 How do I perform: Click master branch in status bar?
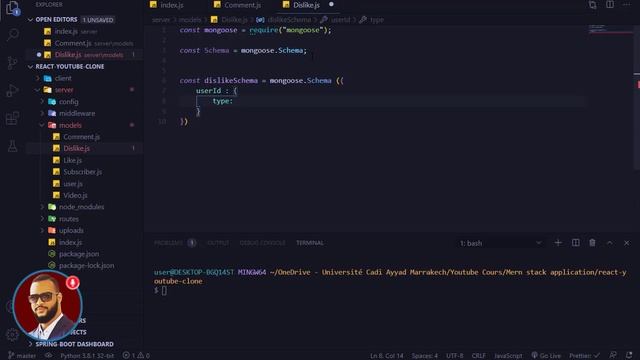click(x=22, y=356)
